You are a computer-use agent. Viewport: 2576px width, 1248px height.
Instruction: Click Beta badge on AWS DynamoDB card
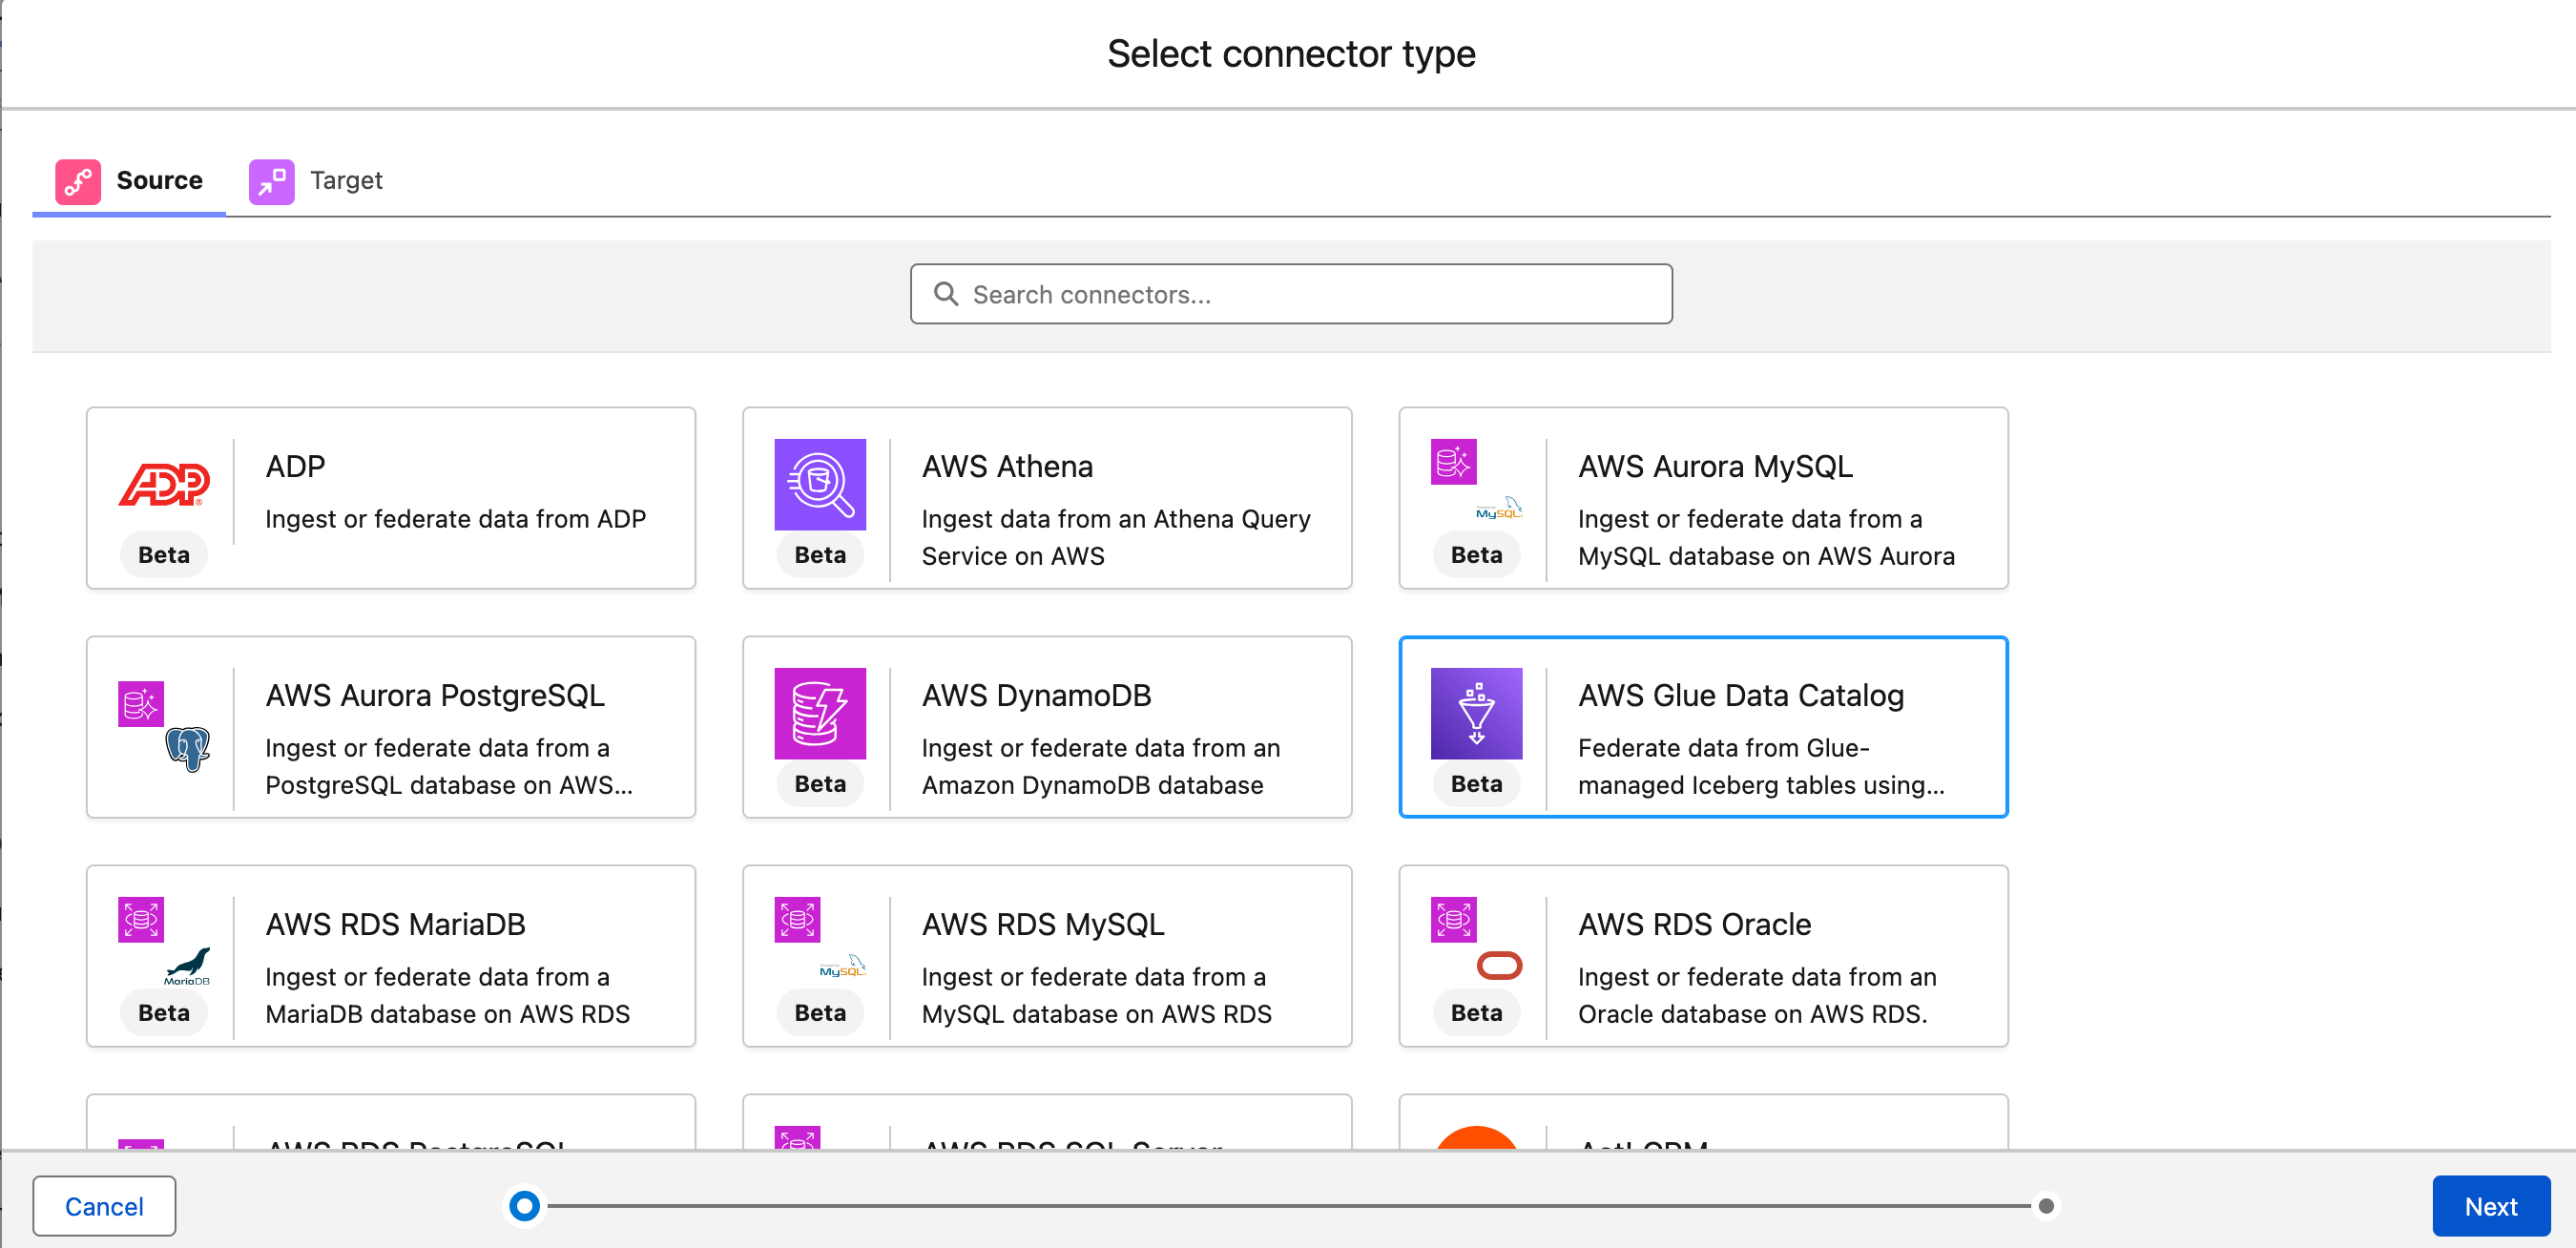(820, 784)
